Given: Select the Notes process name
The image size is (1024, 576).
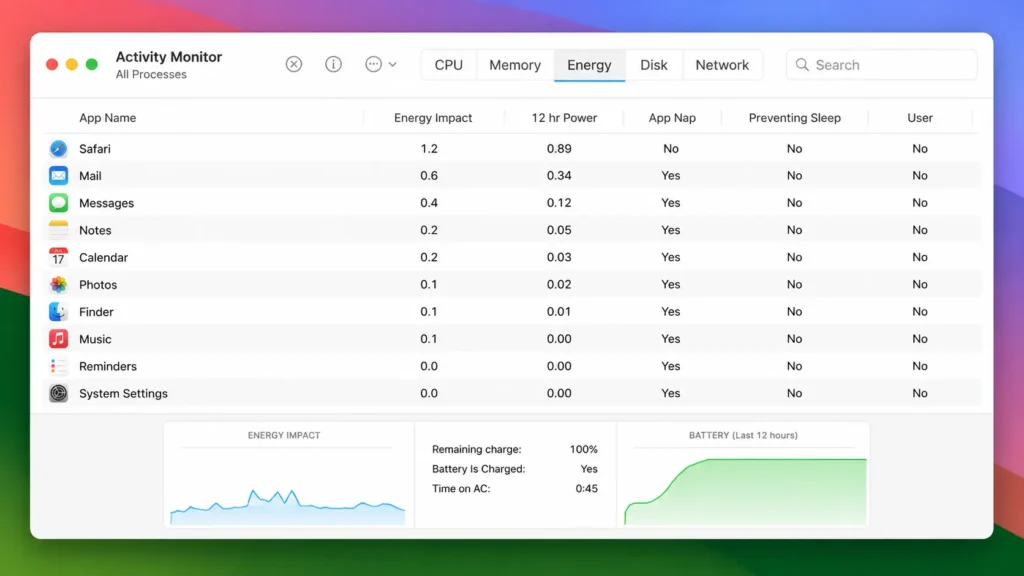Looking at the screenshot, I should click(x=95, y=230).
